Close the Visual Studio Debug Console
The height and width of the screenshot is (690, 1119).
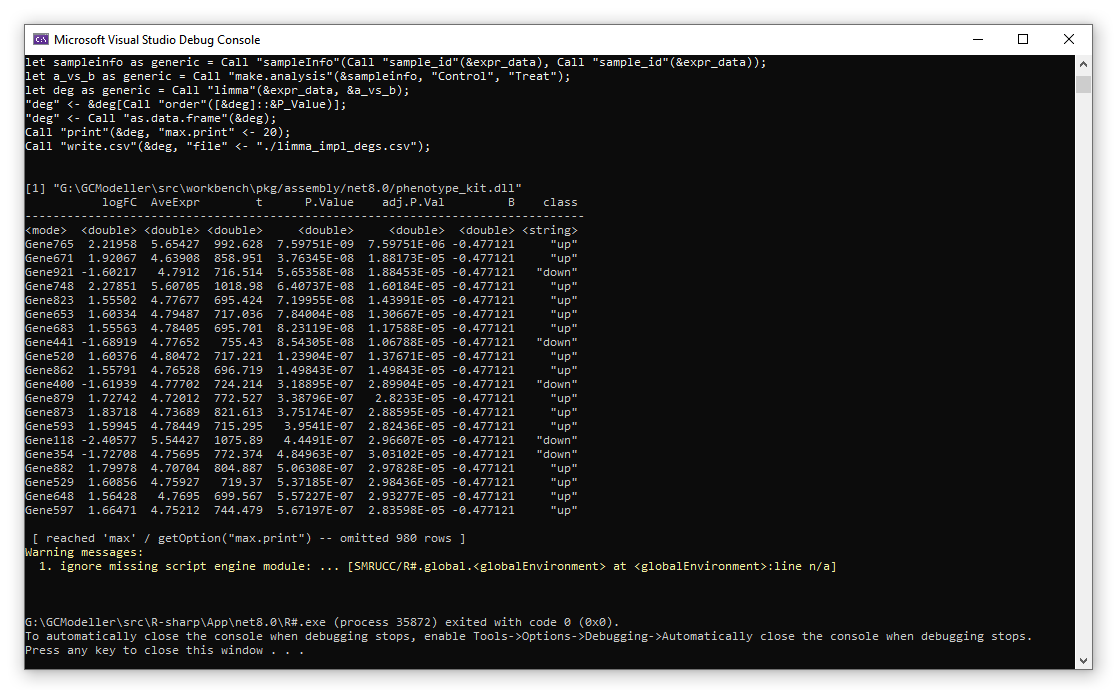point(1068,40)
